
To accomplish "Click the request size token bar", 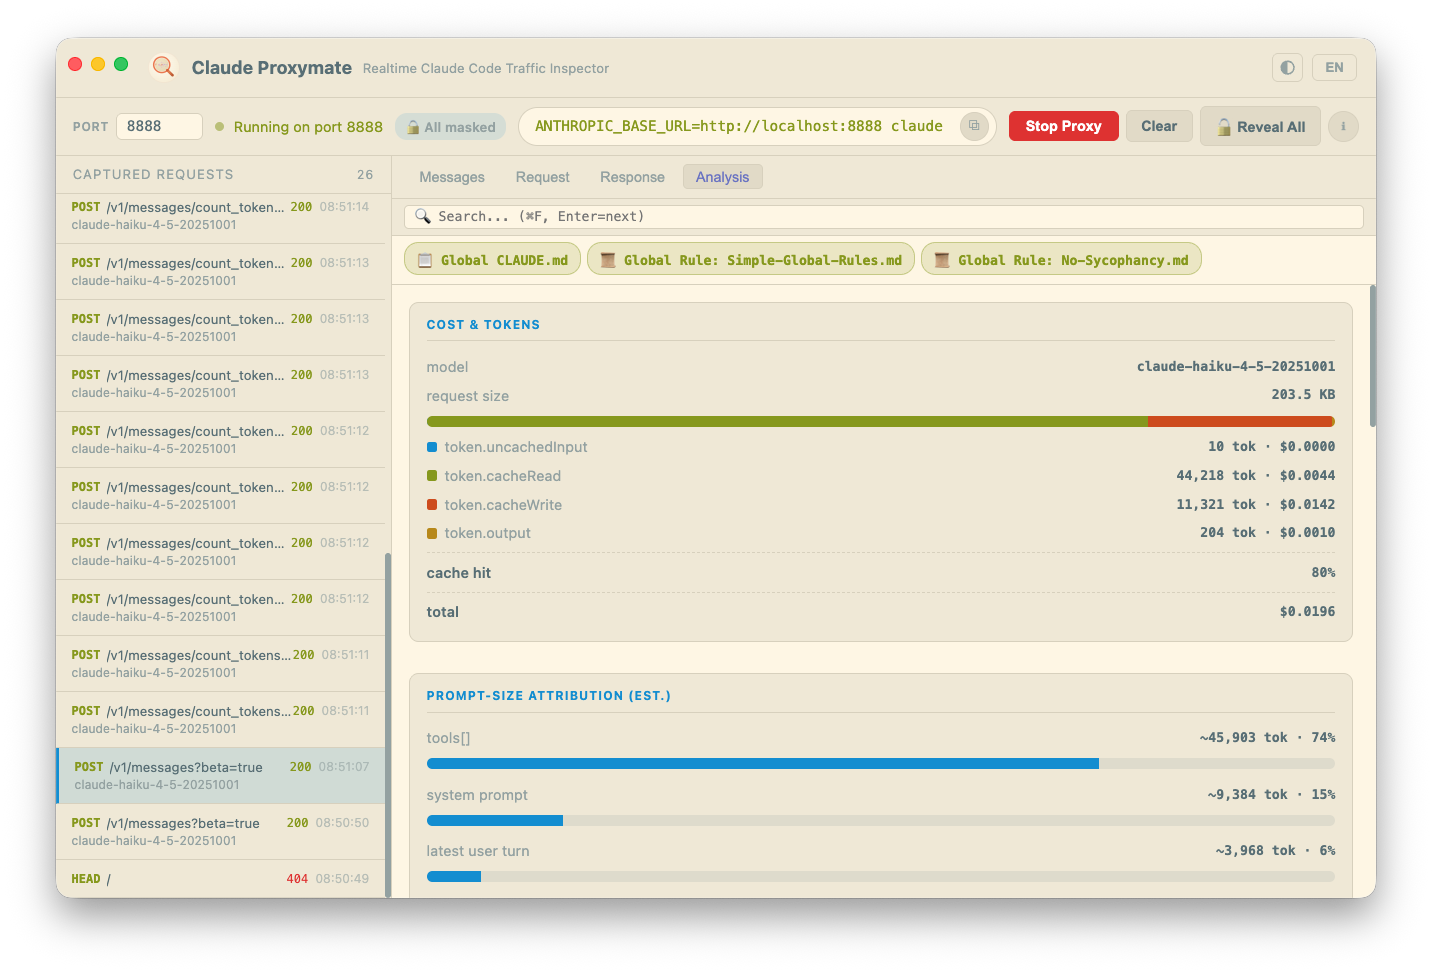I will click(881, 422).
